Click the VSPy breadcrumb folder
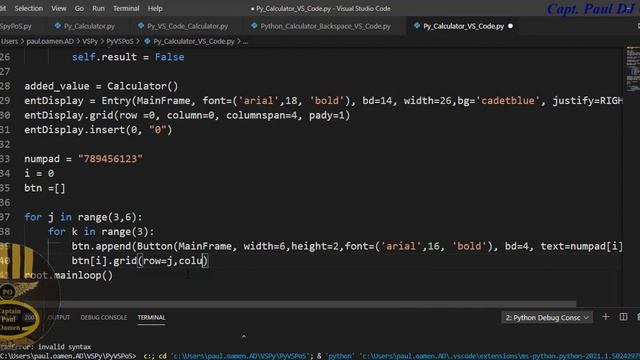Viewport: 640px width, 360px height. click(90, 41)
